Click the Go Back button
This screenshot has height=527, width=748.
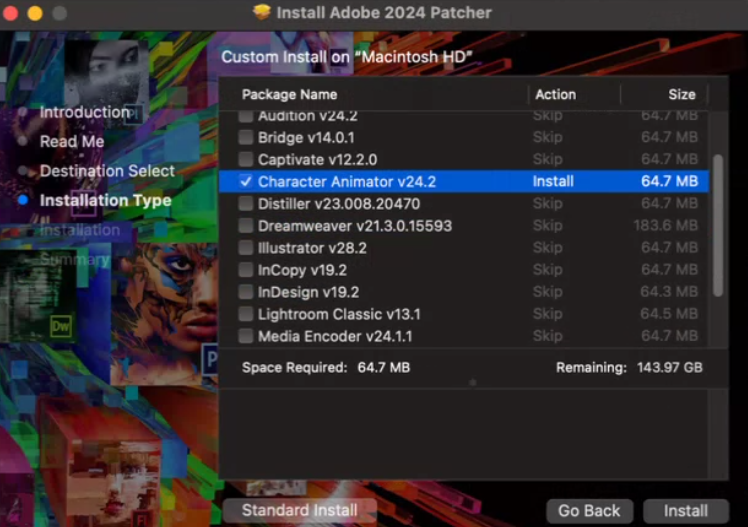point(589,511)
